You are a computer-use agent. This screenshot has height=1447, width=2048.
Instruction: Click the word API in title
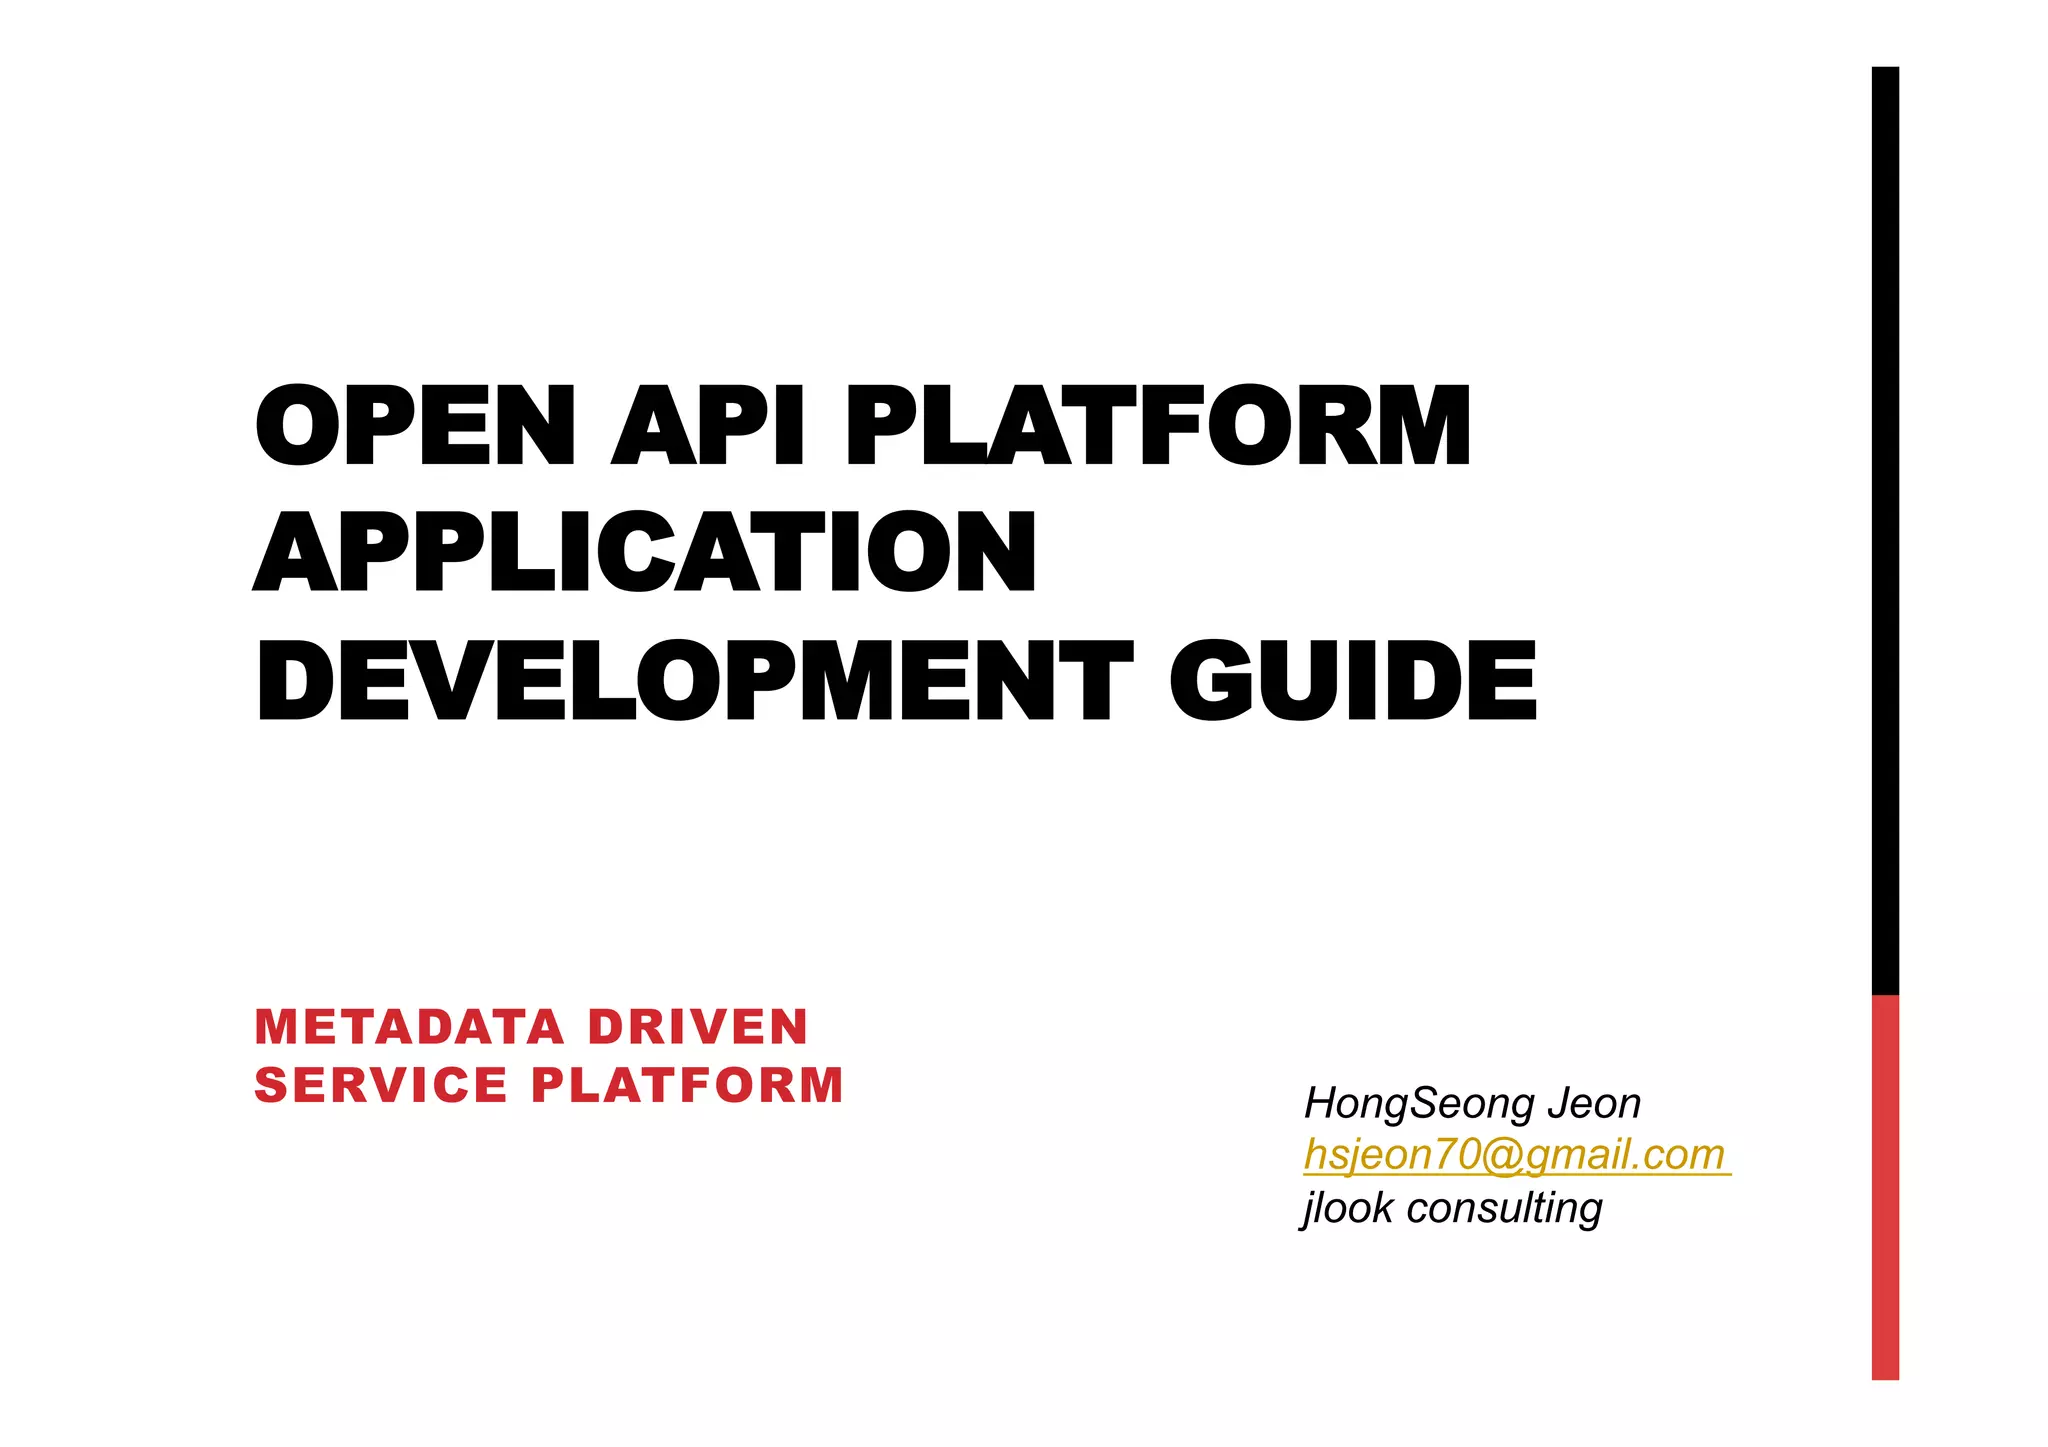coord(708,427)
